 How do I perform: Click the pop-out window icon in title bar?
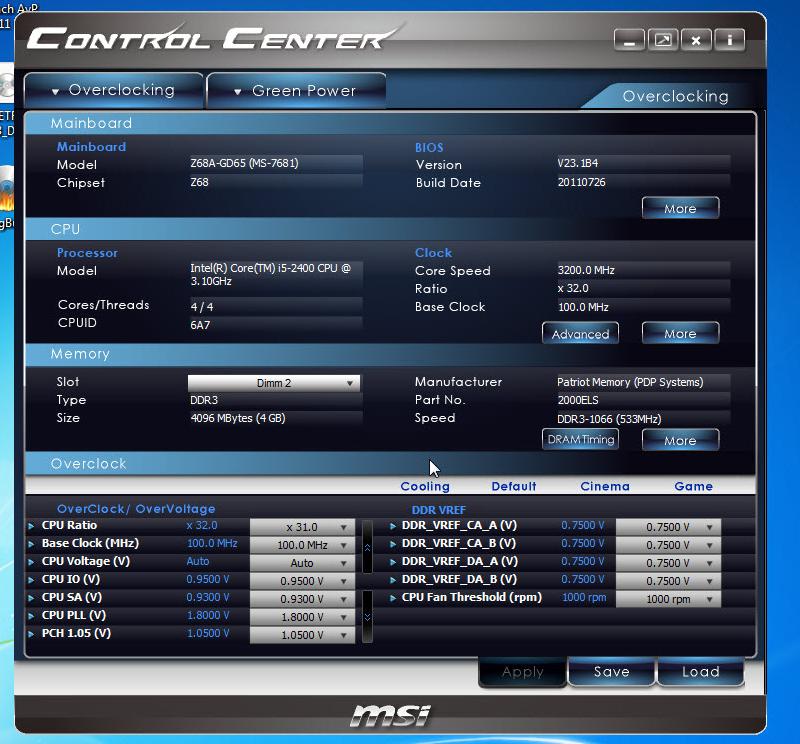tap(662, 41)
